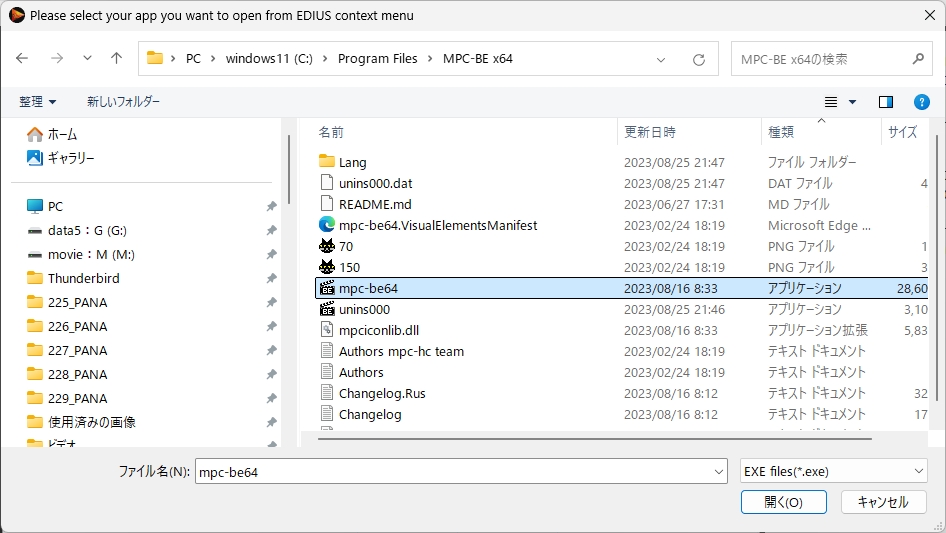Open the recent locations chevron

pos(87,59)
